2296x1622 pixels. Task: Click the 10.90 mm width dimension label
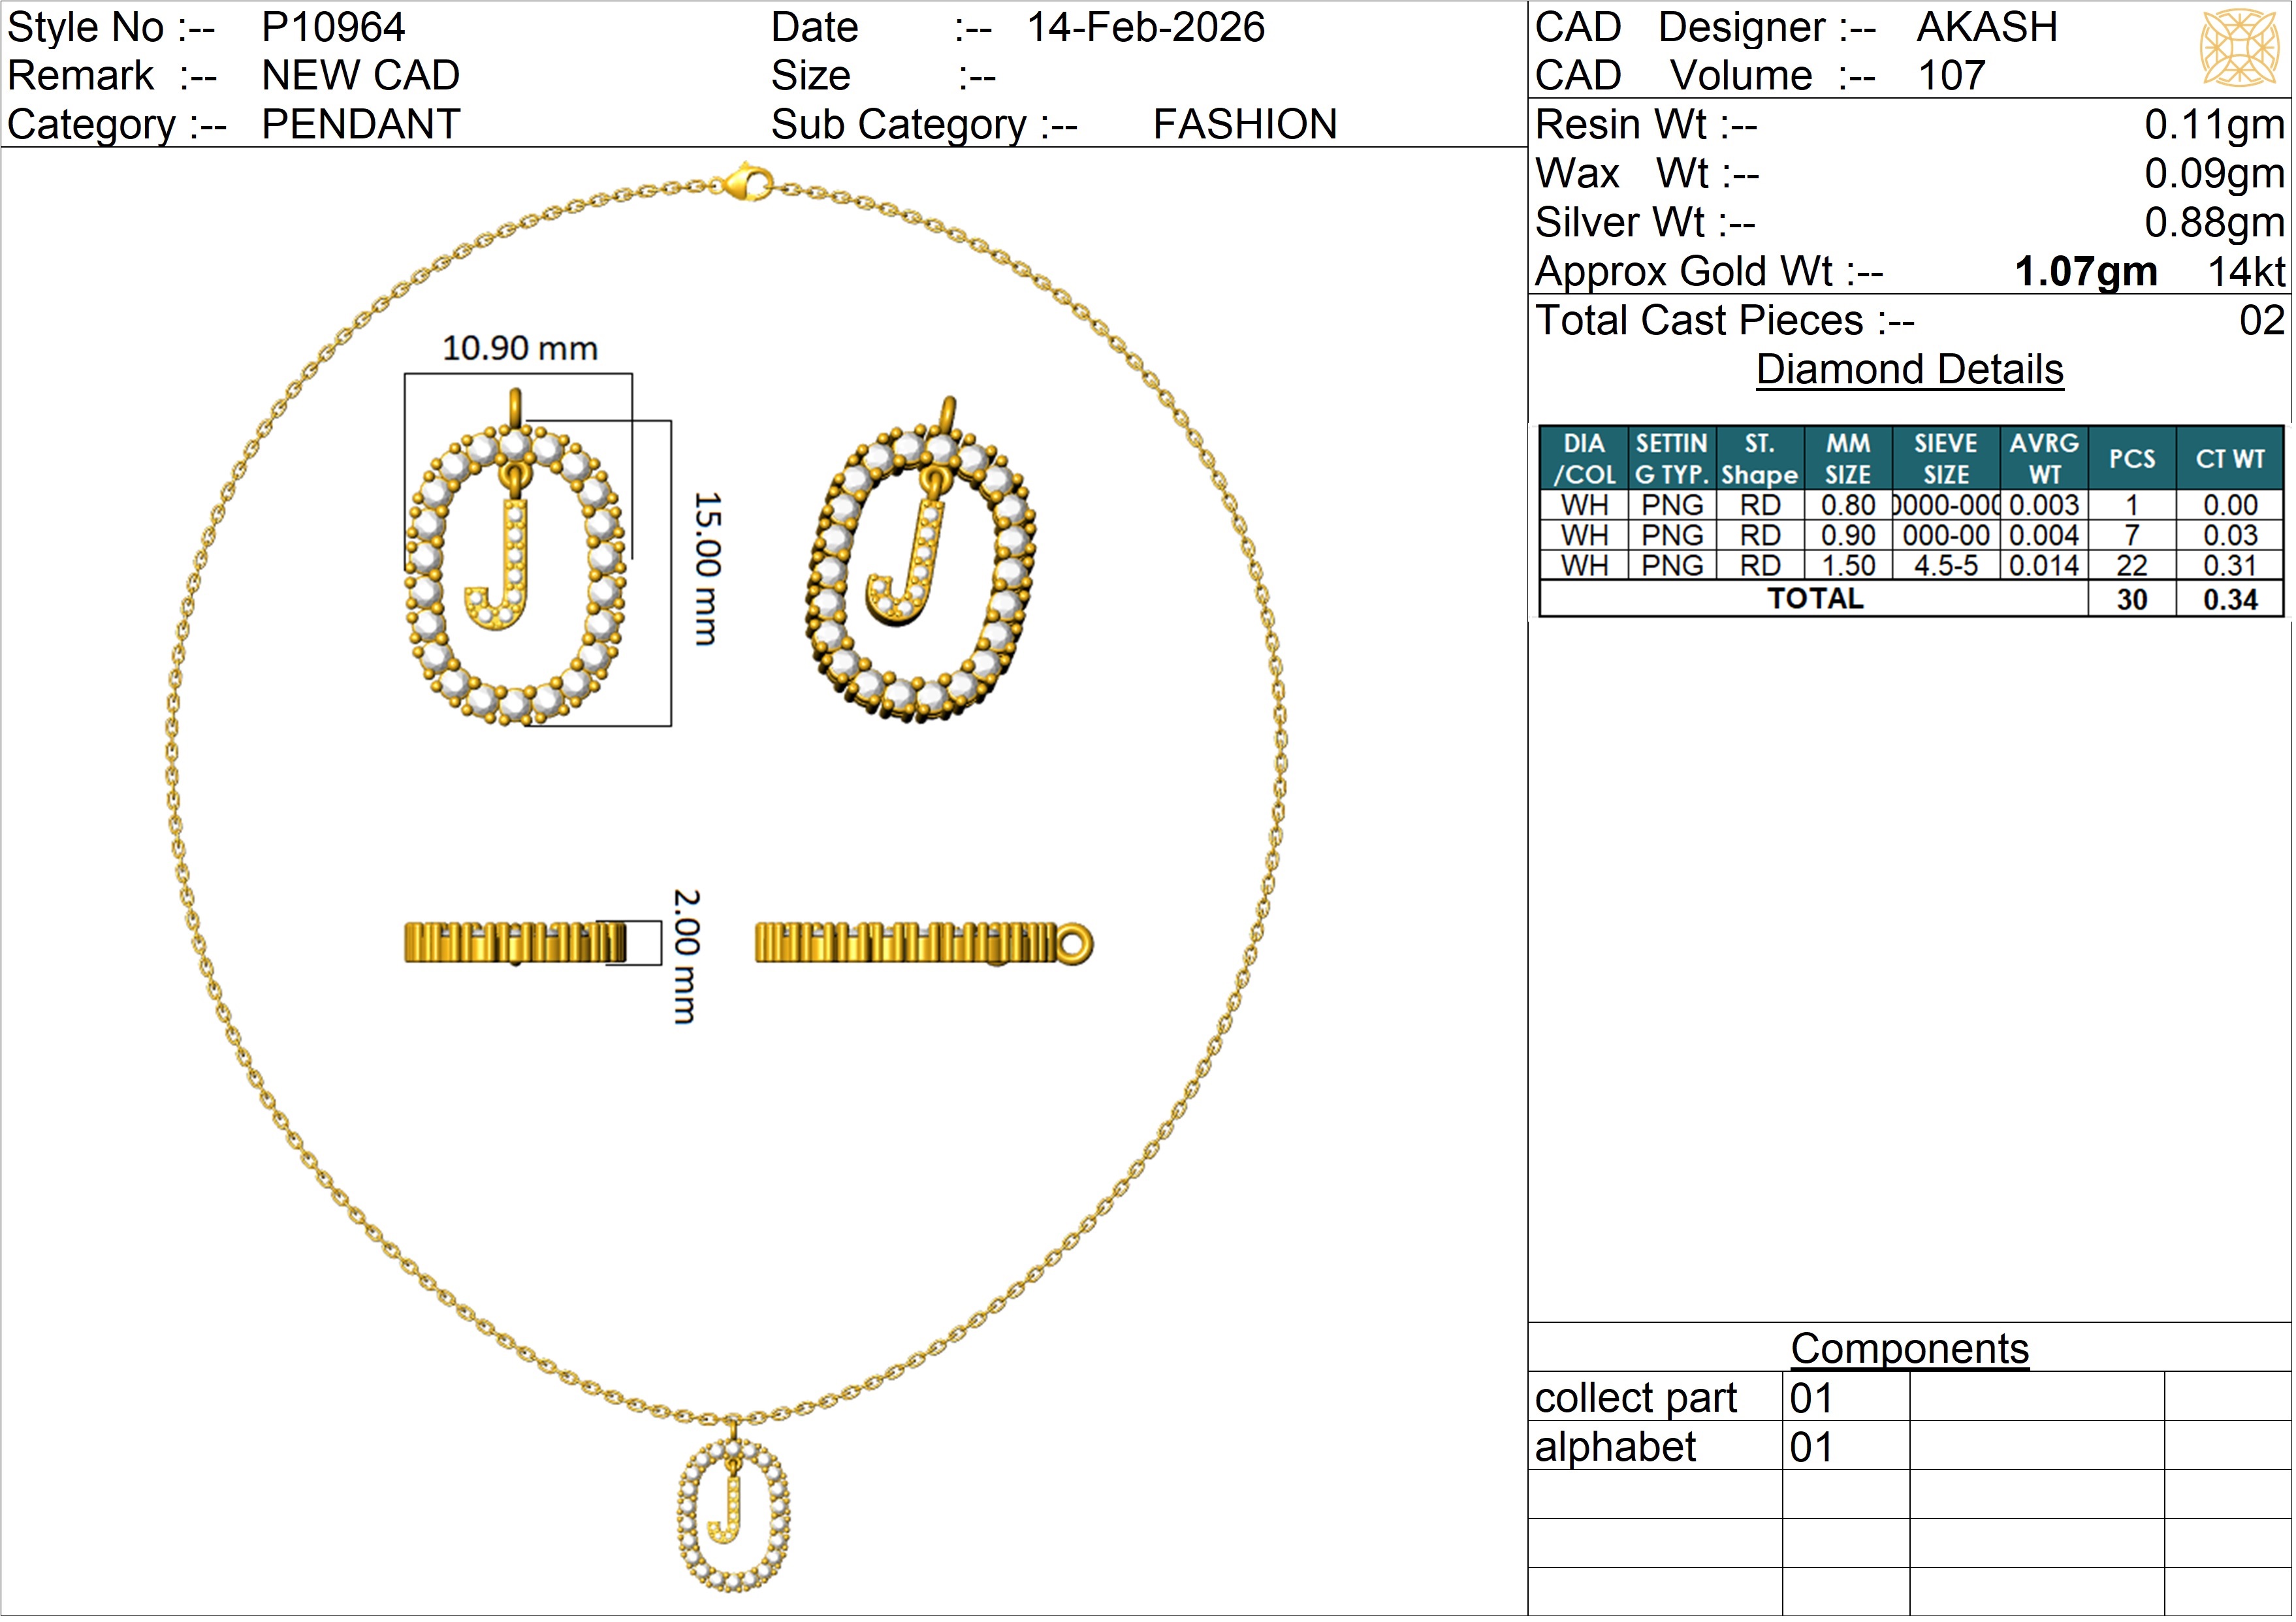[x=520, y=349]
